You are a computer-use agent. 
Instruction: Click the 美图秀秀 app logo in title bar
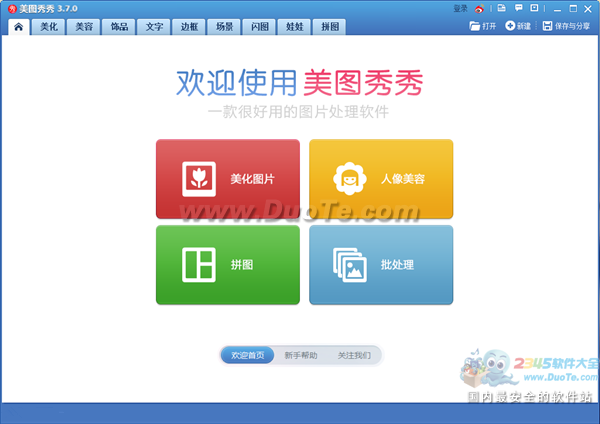pos(12,8)
